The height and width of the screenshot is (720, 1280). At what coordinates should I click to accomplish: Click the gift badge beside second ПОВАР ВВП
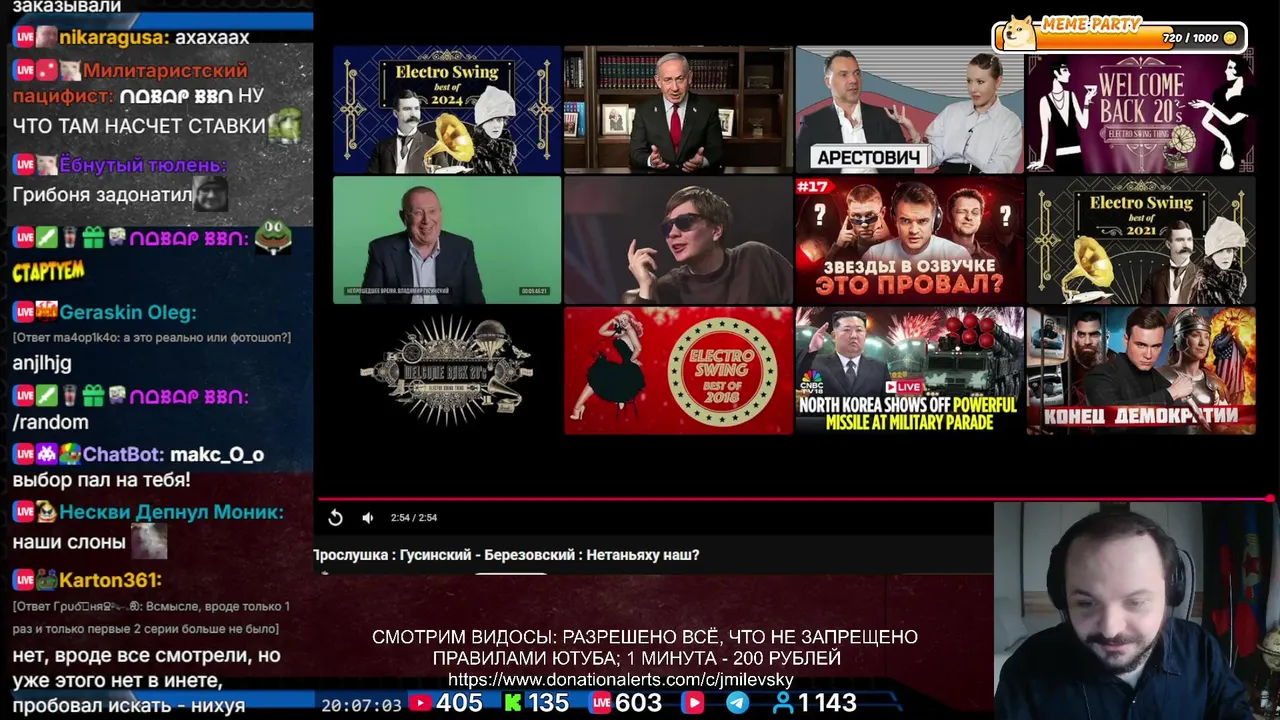coord(93,396)
